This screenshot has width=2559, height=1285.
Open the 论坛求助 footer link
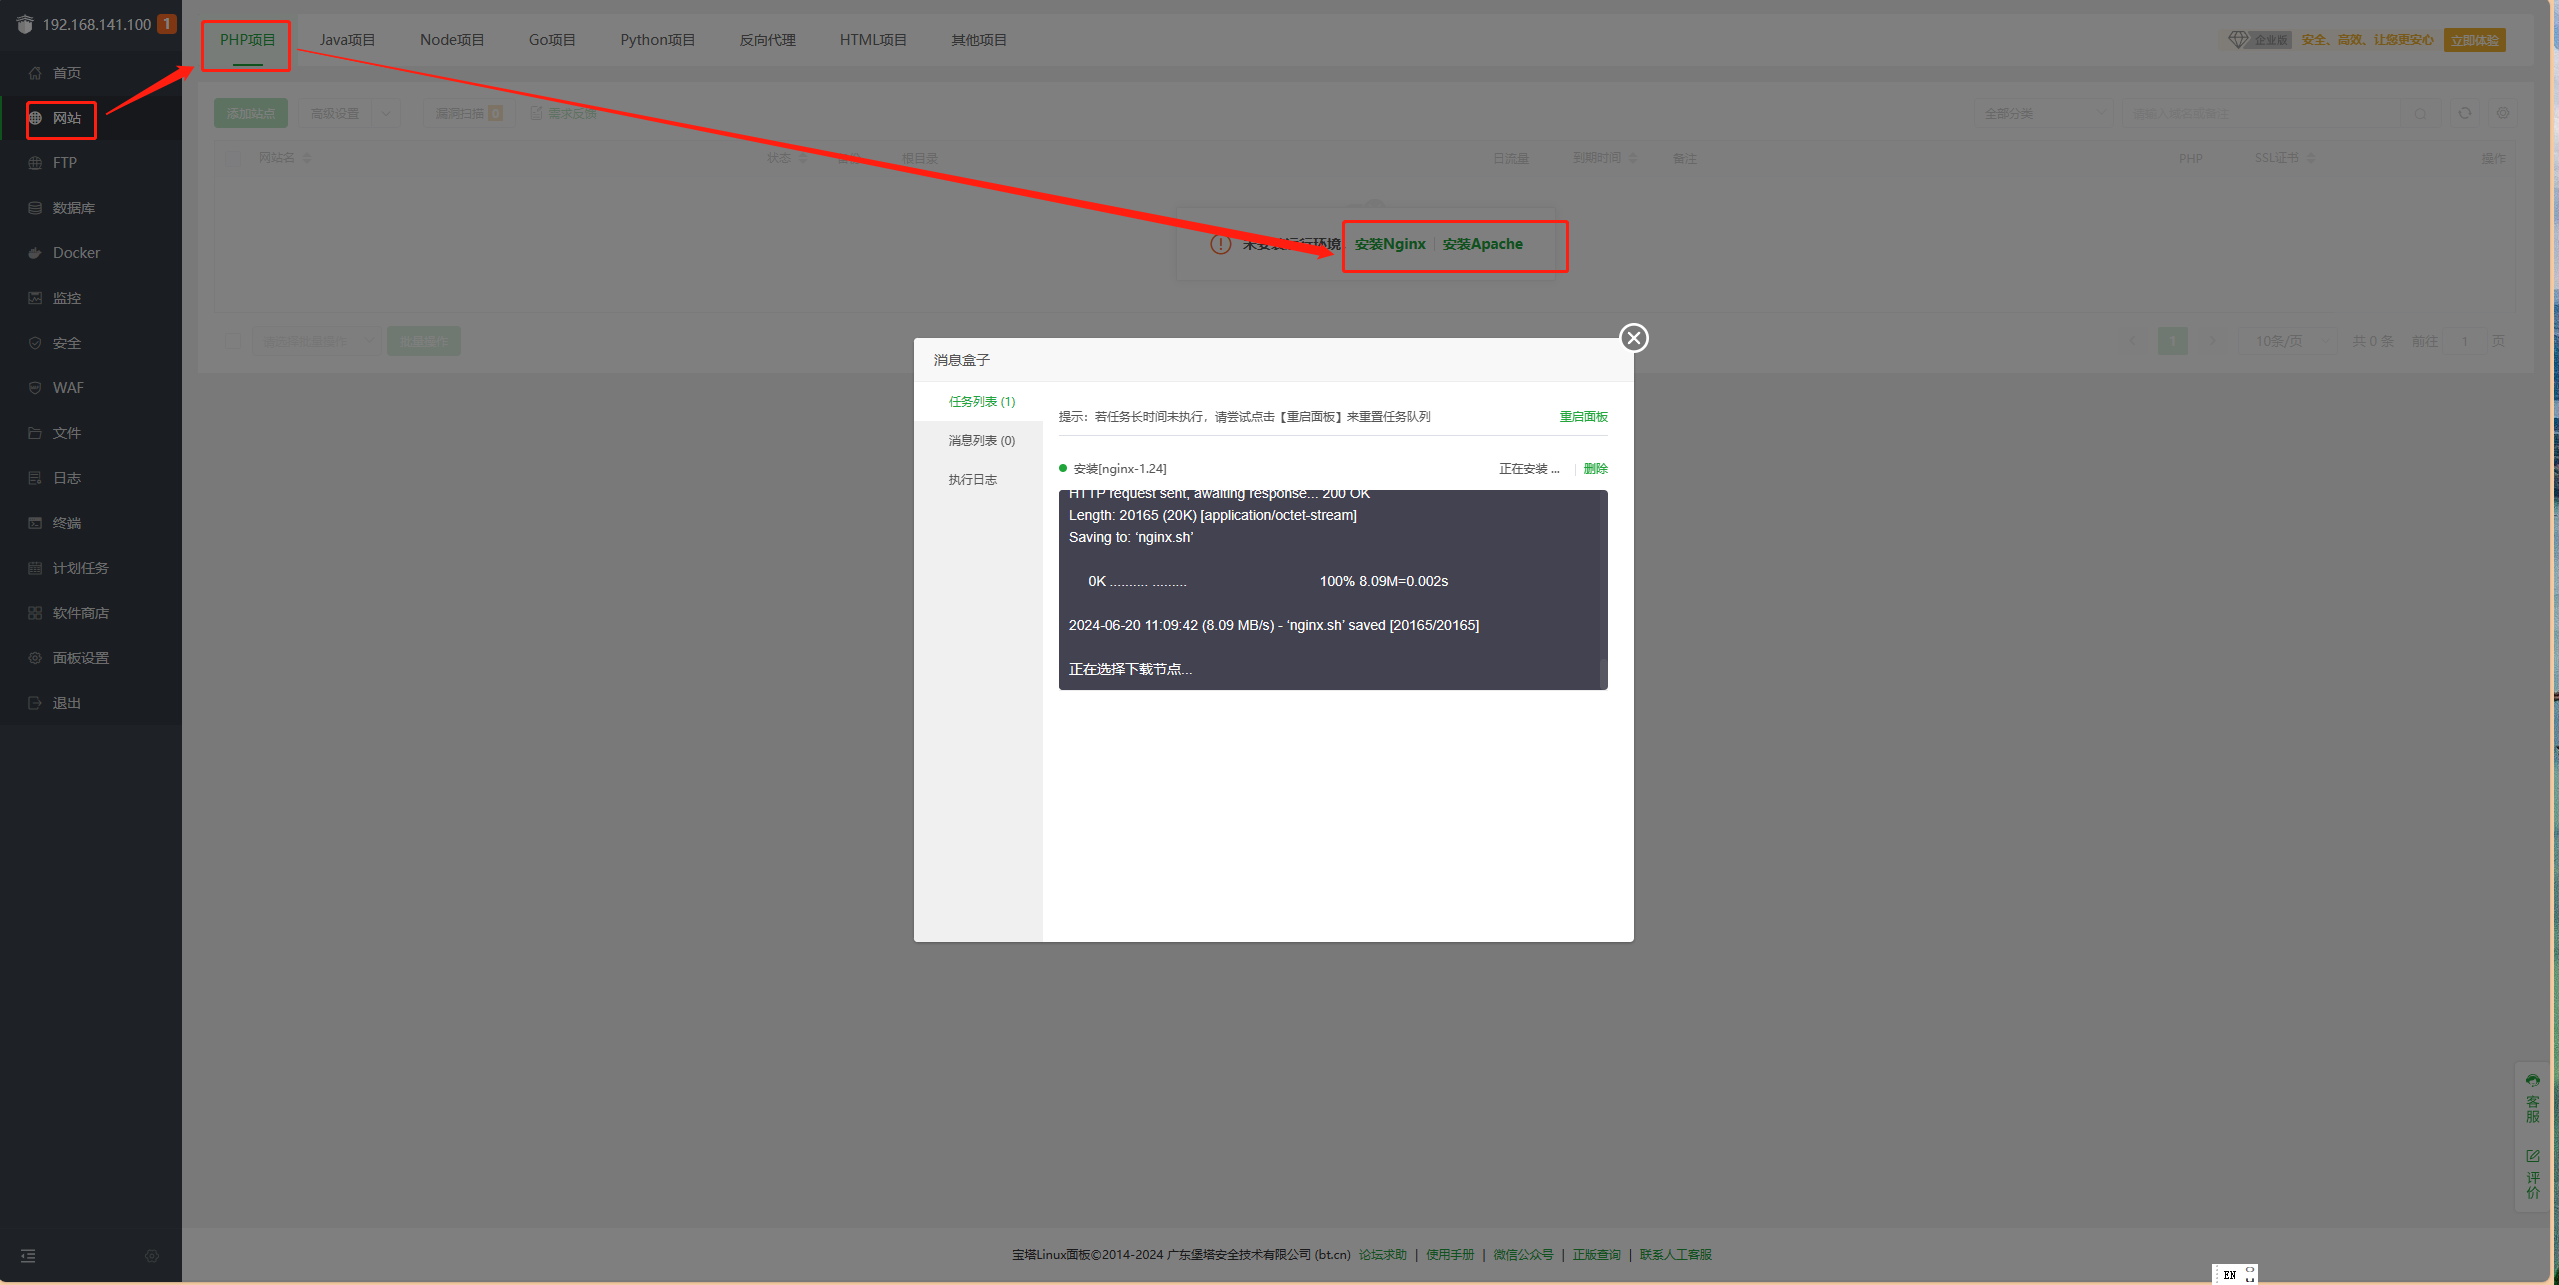[1383, 1255]
